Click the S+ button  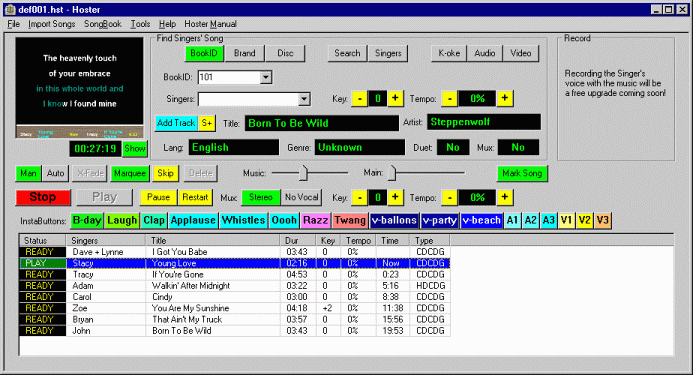[207, 123]
